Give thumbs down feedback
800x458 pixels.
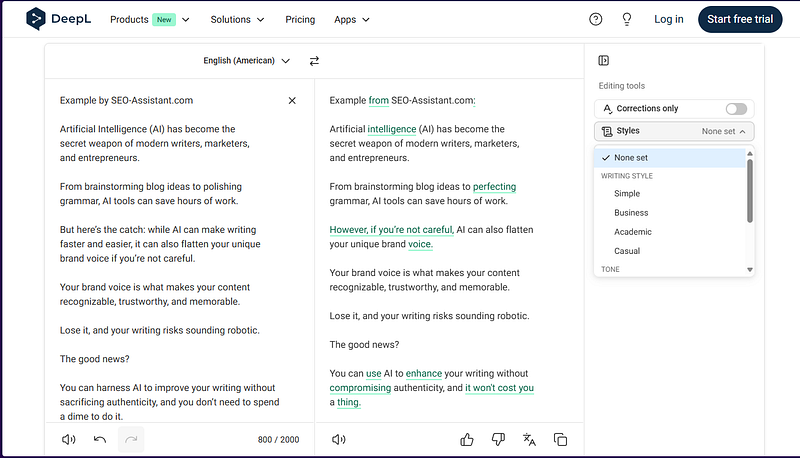pos(498,439)
